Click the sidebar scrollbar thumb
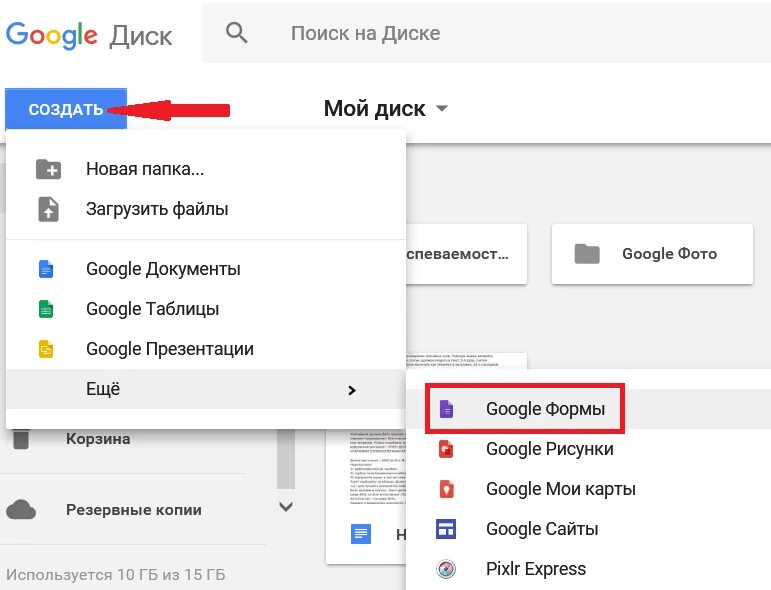 286,458
